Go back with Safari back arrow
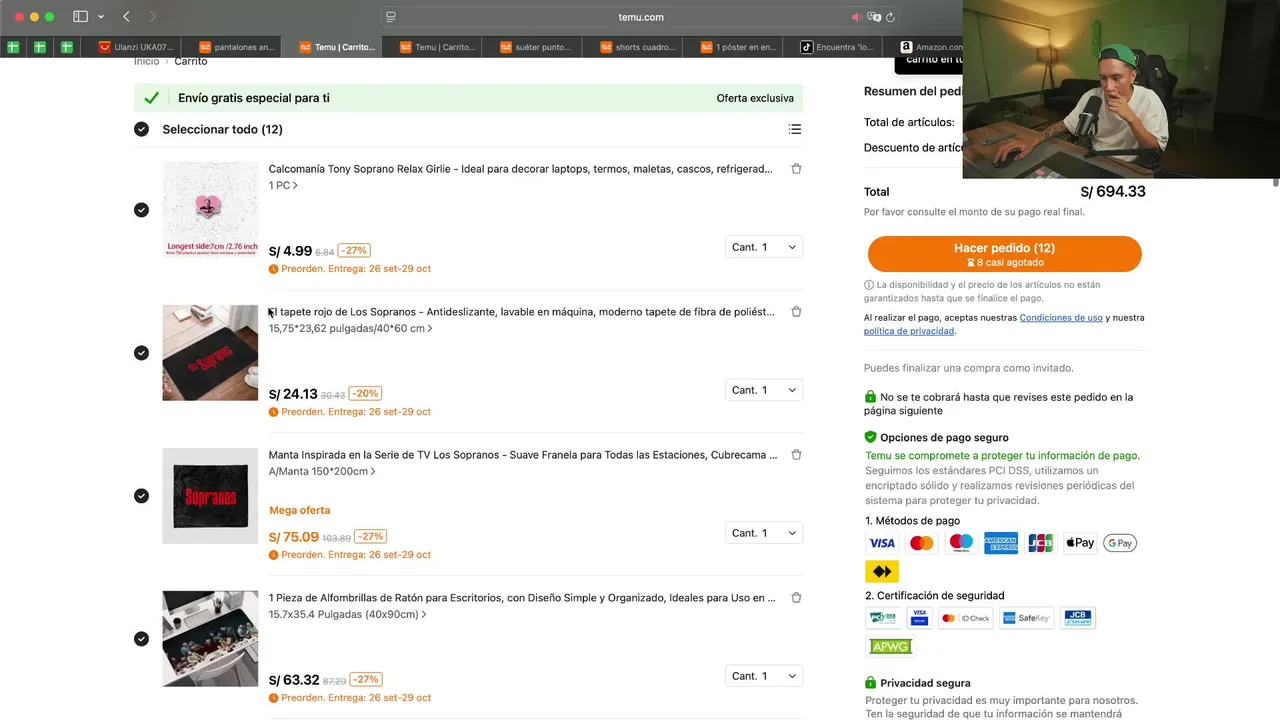The image size is (1280, 720). (126, 17)
